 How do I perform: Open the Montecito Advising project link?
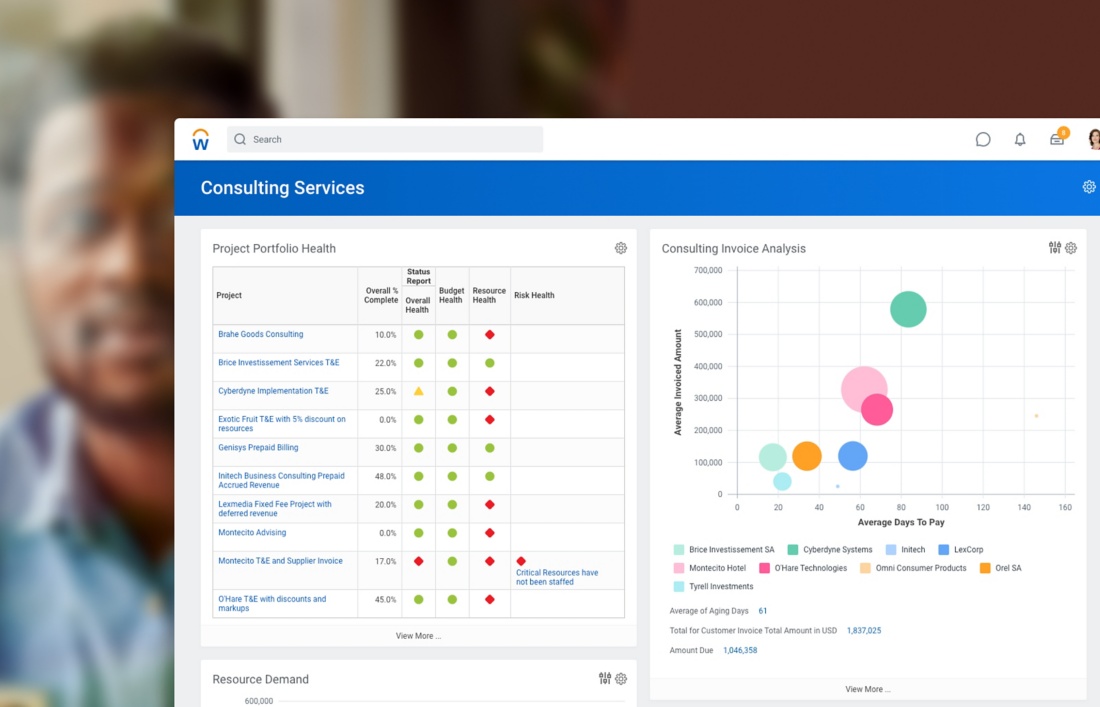252,533
